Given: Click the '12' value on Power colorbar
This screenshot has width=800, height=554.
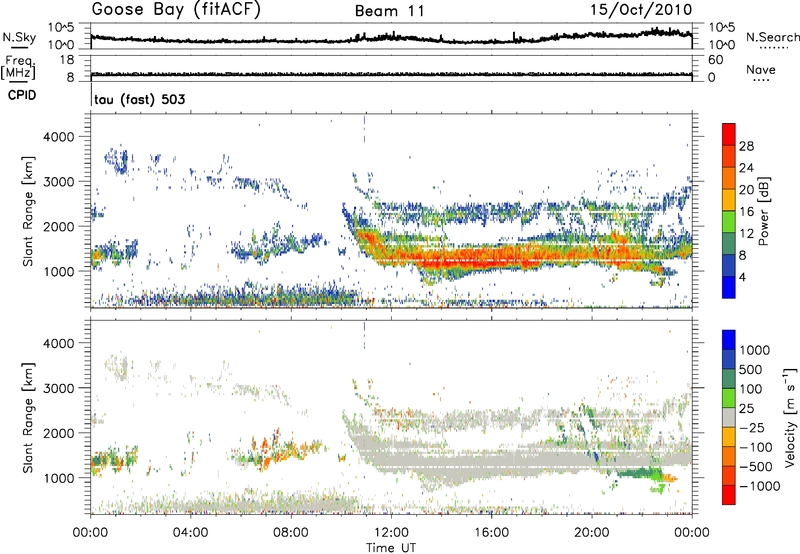Looking at the screenshot, I should (746, 234).
